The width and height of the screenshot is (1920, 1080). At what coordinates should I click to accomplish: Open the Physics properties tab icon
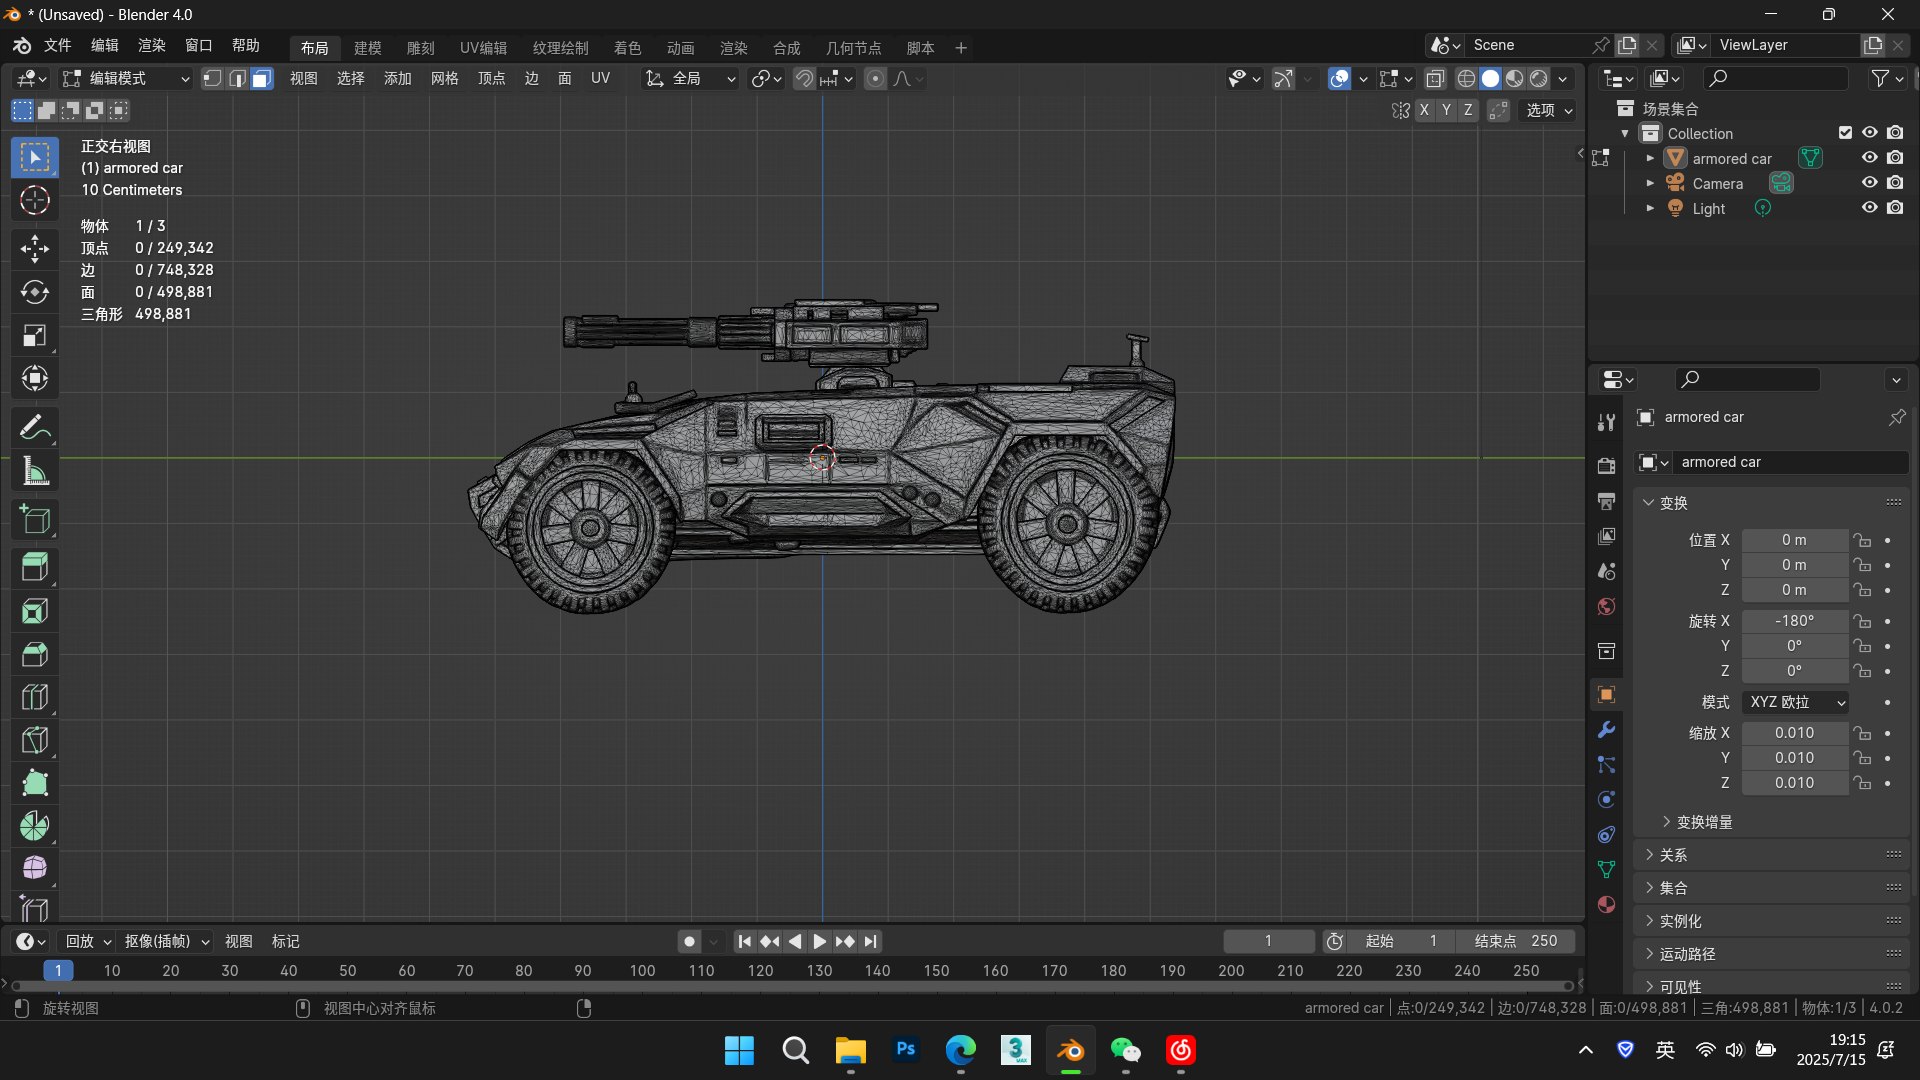click(x=1606, y=799)
